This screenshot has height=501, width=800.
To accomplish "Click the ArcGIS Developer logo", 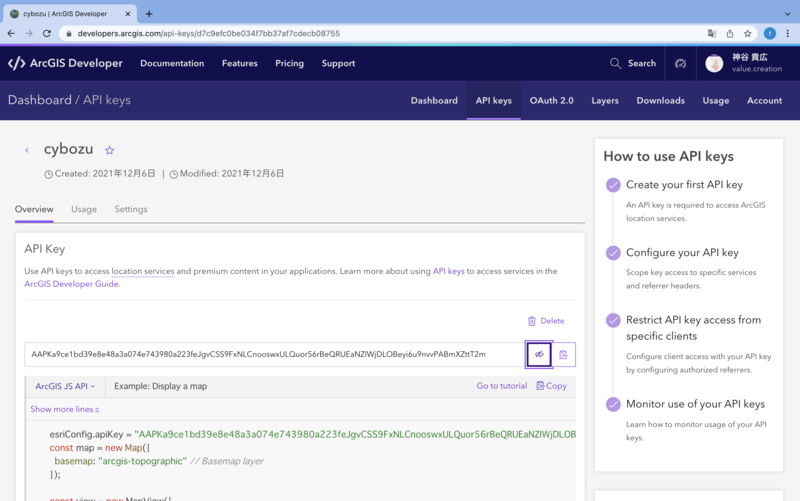I will 65,63.
